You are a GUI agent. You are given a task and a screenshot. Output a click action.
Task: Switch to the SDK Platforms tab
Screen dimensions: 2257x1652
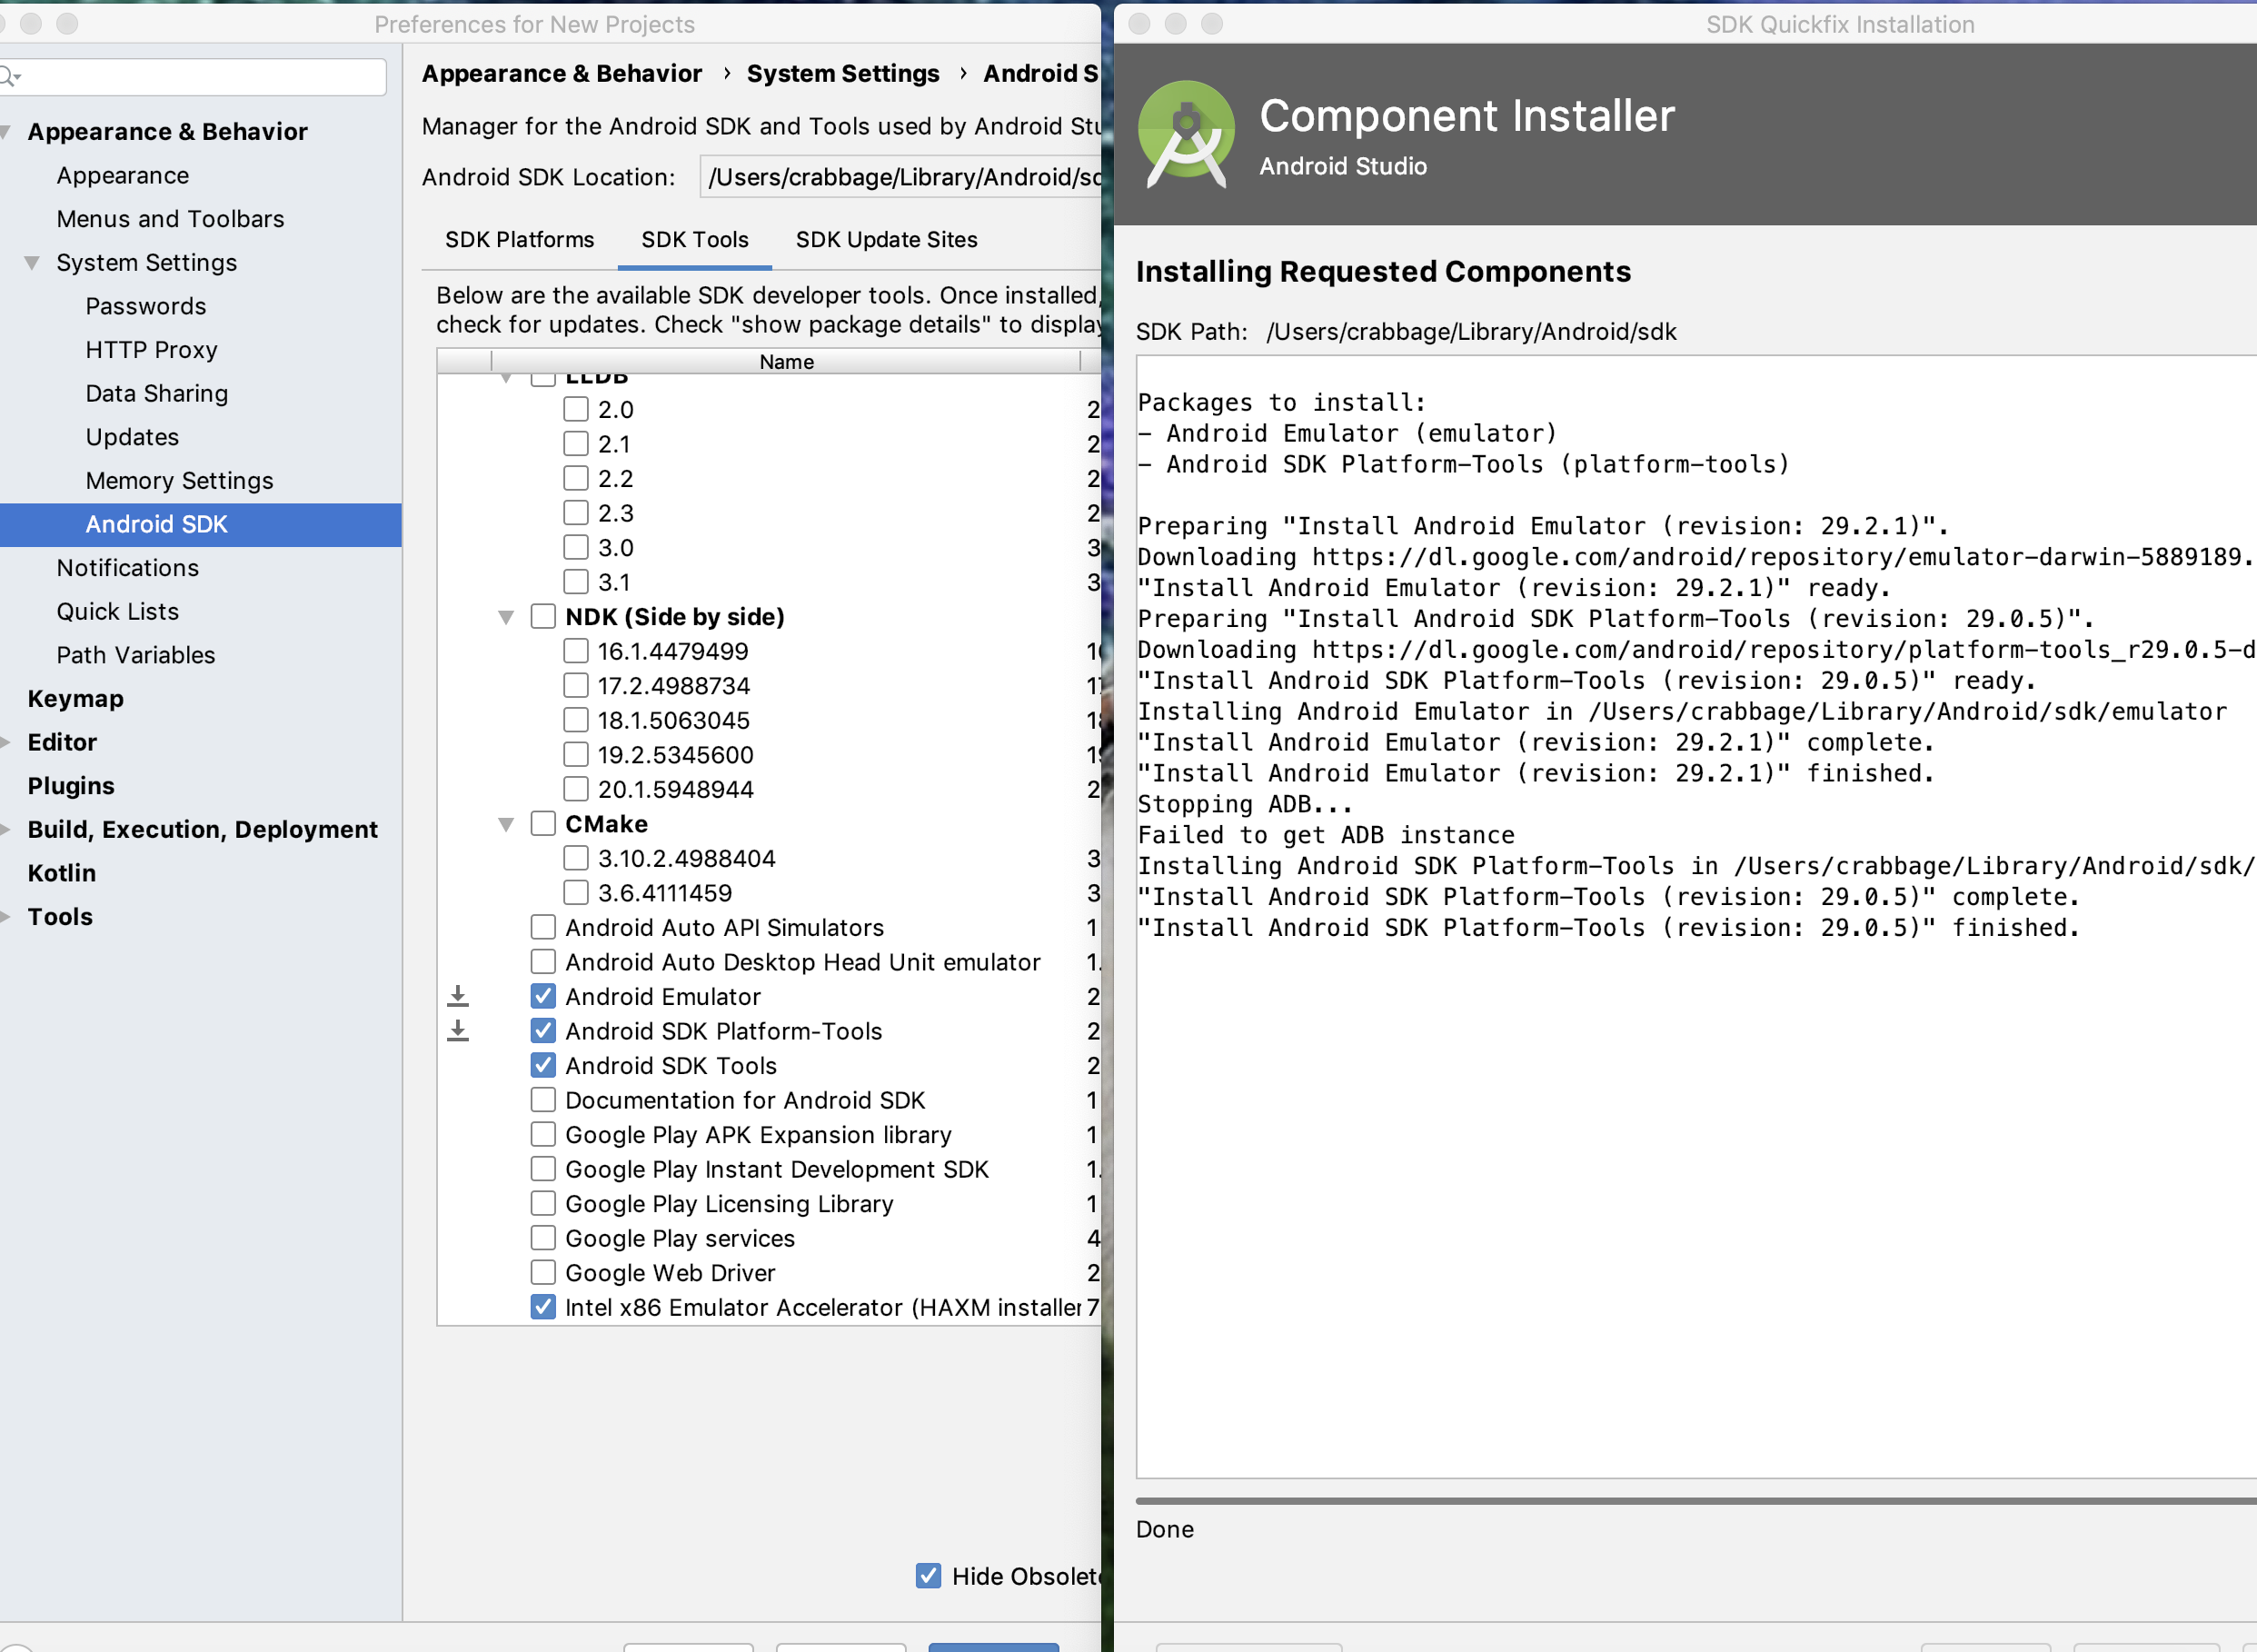point(519,240)
